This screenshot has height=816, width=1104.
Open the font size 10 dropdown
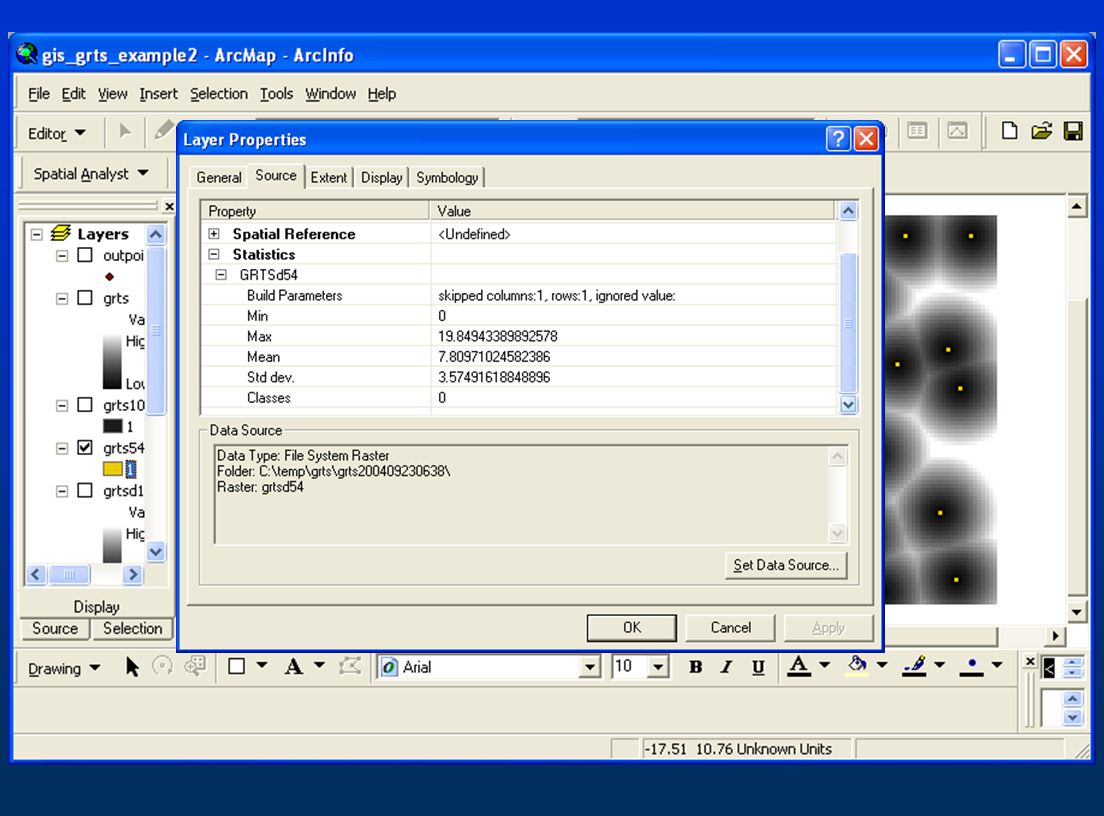(658, 667)
